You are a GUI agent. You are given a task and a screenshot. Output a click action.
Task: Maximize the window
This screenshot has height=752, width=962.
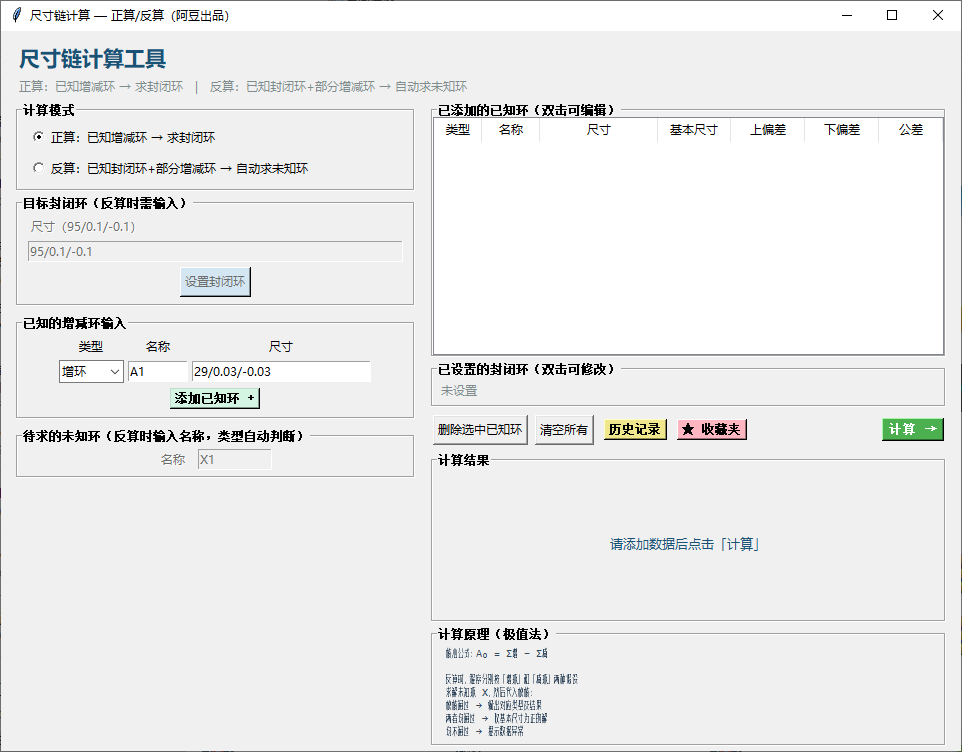pyautogui.click(x=892, y=15)
